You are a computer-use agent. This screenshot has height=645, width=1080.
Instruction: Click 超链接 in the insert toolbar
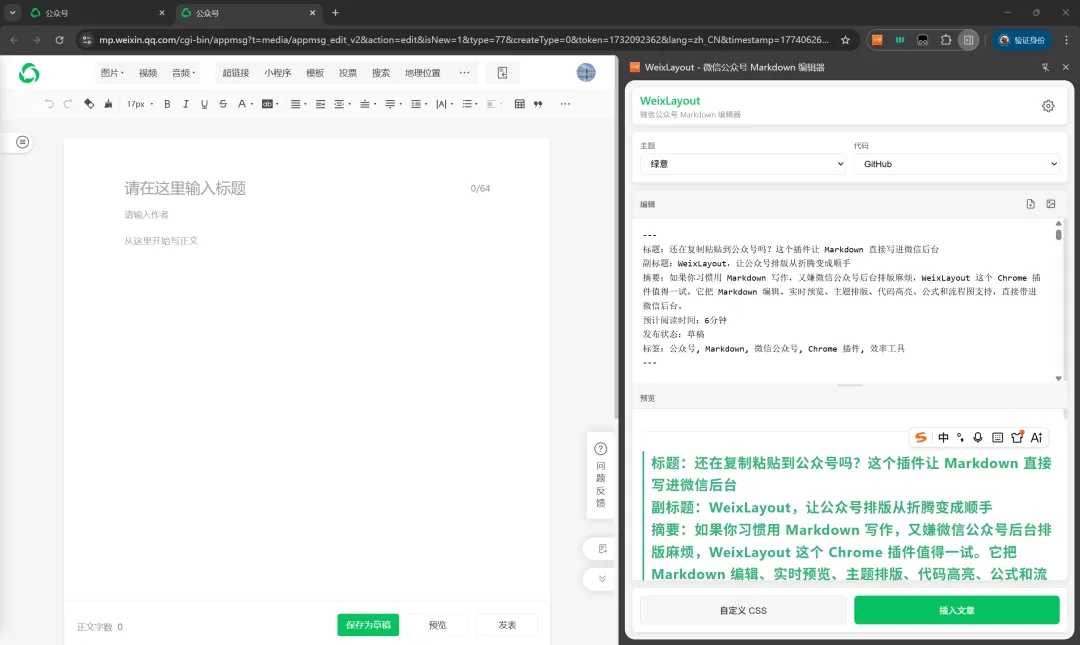click(236, 72)
